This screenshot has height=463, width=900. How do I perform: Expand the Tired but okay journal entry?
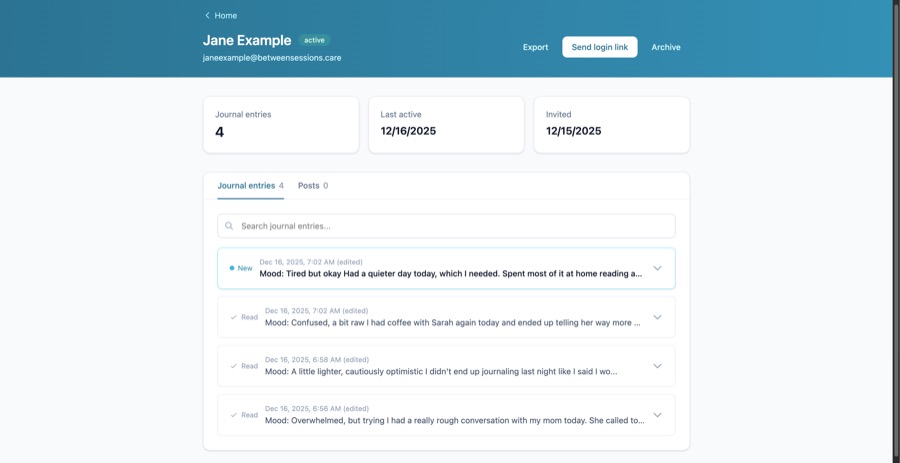coord(657,268)
